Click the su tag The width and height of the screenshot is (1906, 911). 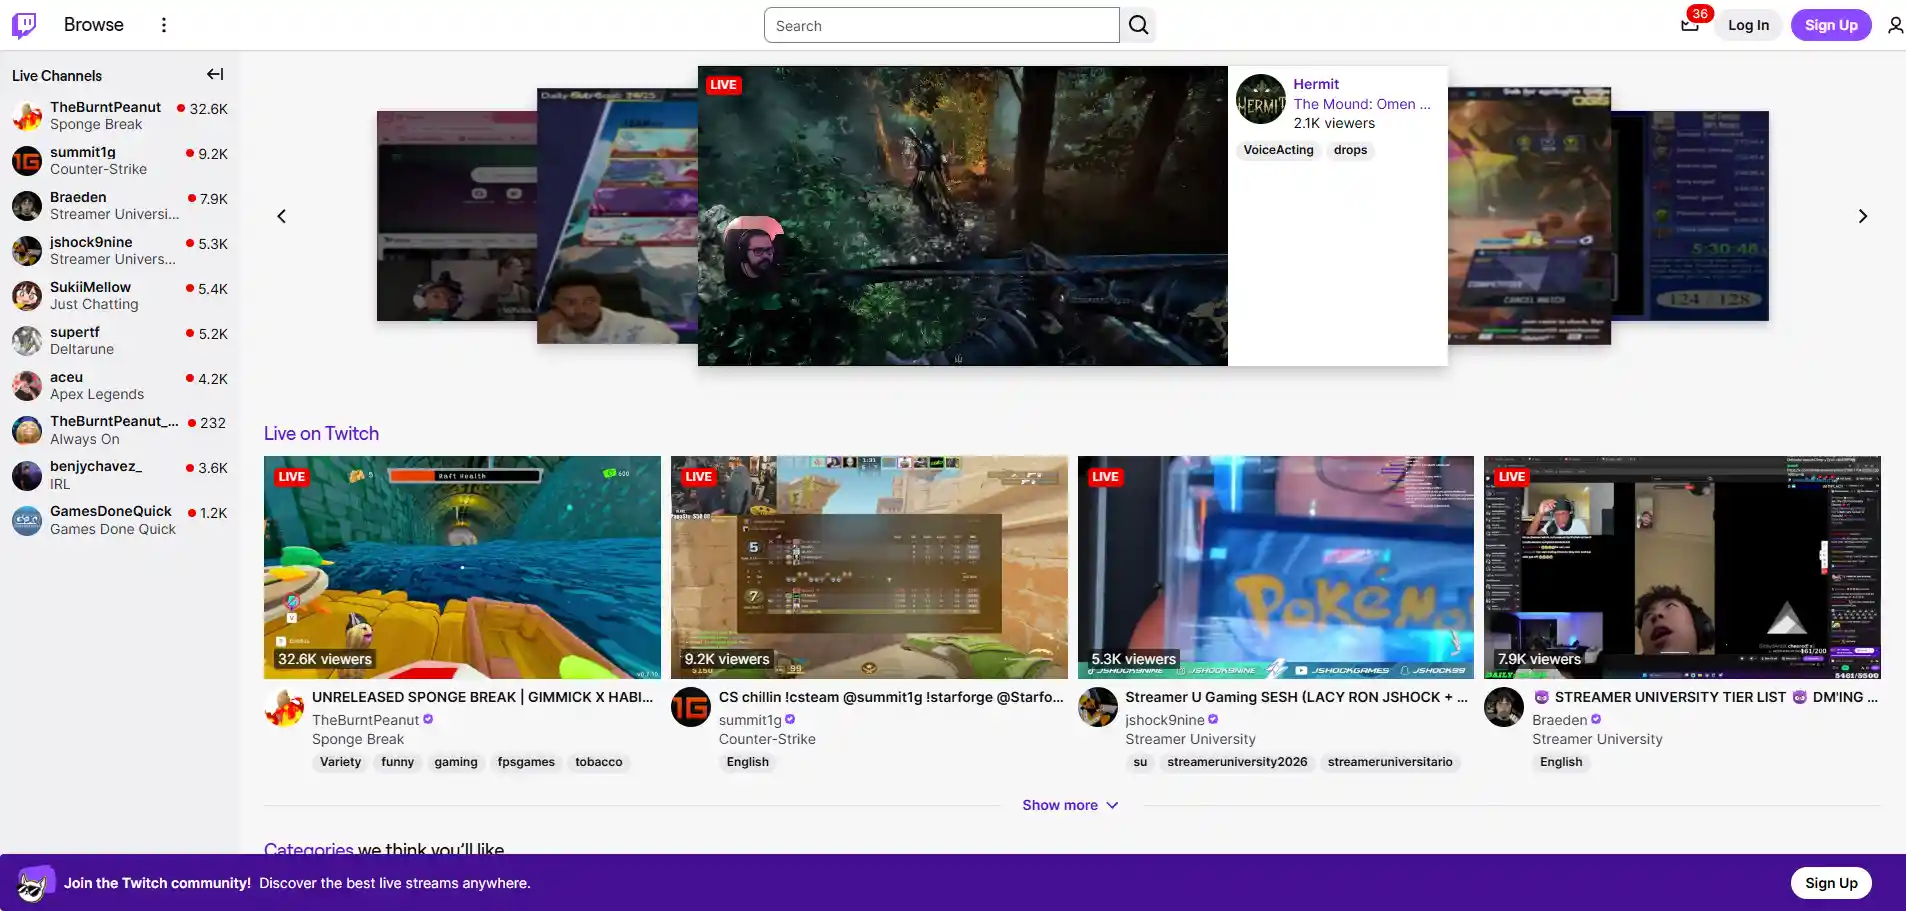click(x=1140, y=762)
